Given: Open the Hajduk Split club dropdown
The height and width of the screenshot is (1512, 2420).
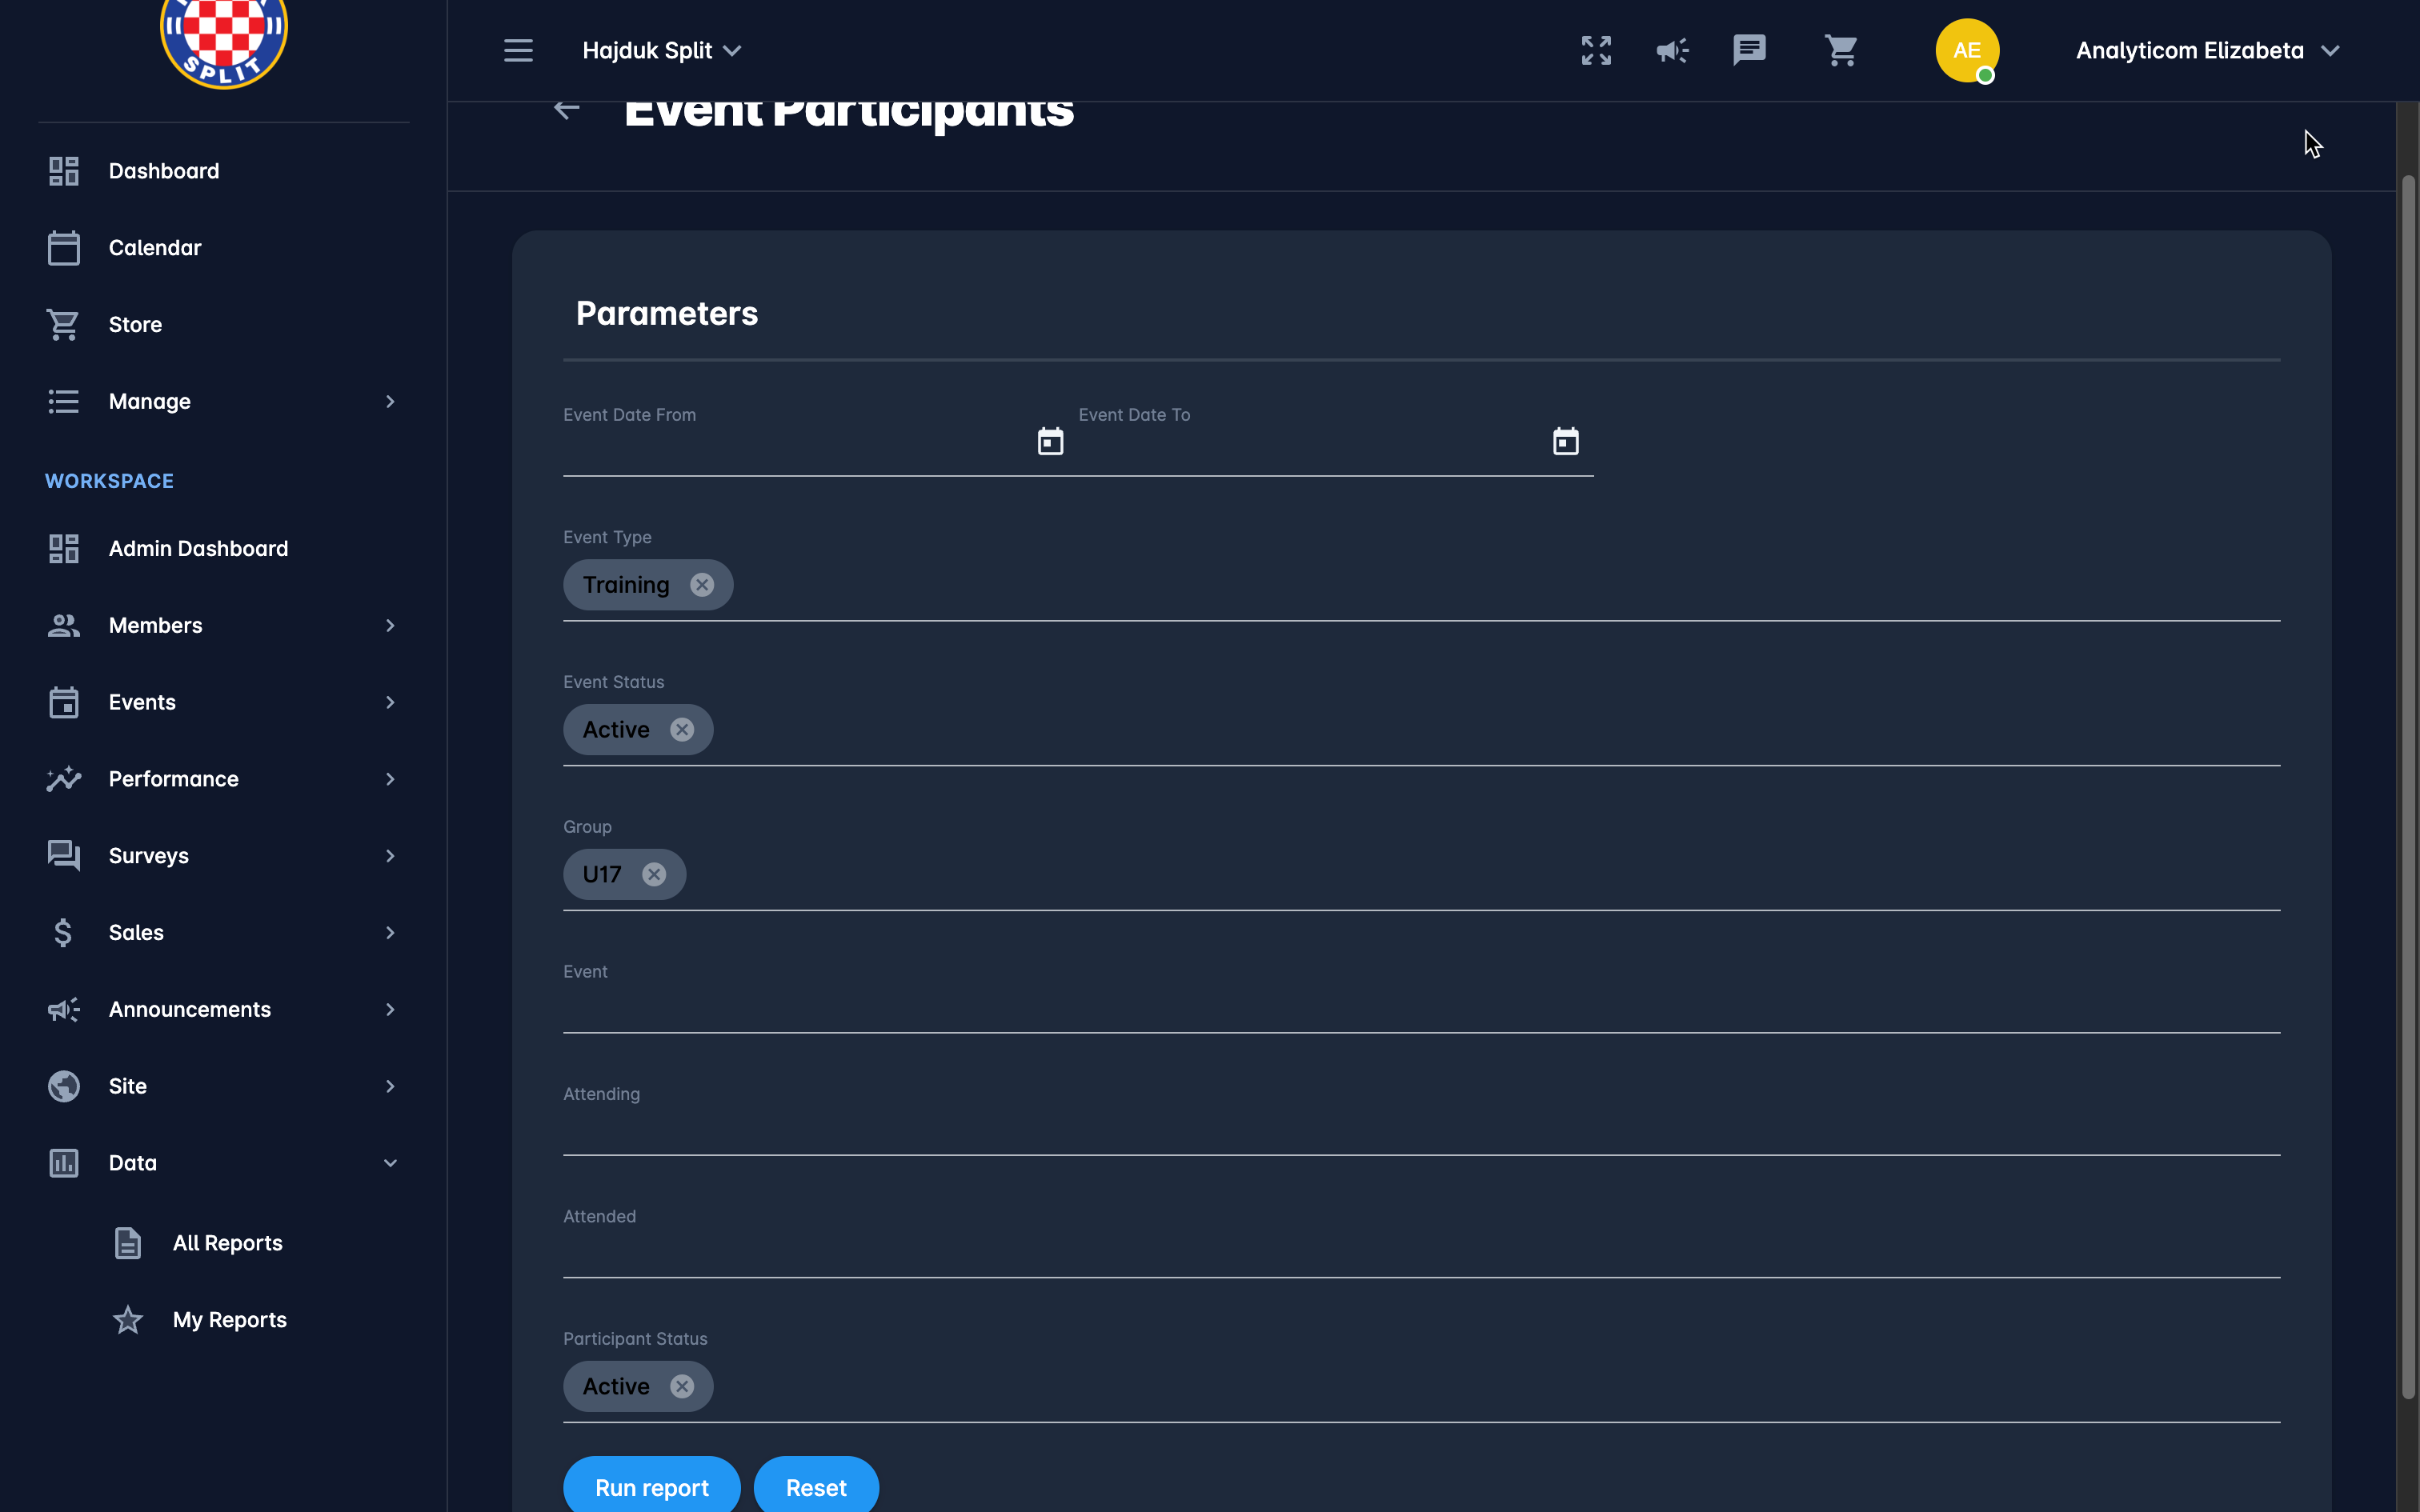Looking at the screenshot, I should point(661,50).
